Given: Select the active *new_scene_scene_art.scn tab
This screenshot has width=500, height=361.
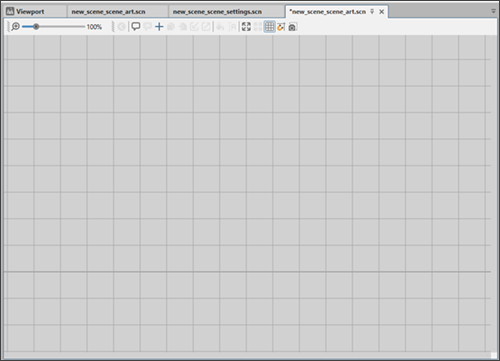Looking at the screenshot, I should pyautogui.click(x=328, y=12).
